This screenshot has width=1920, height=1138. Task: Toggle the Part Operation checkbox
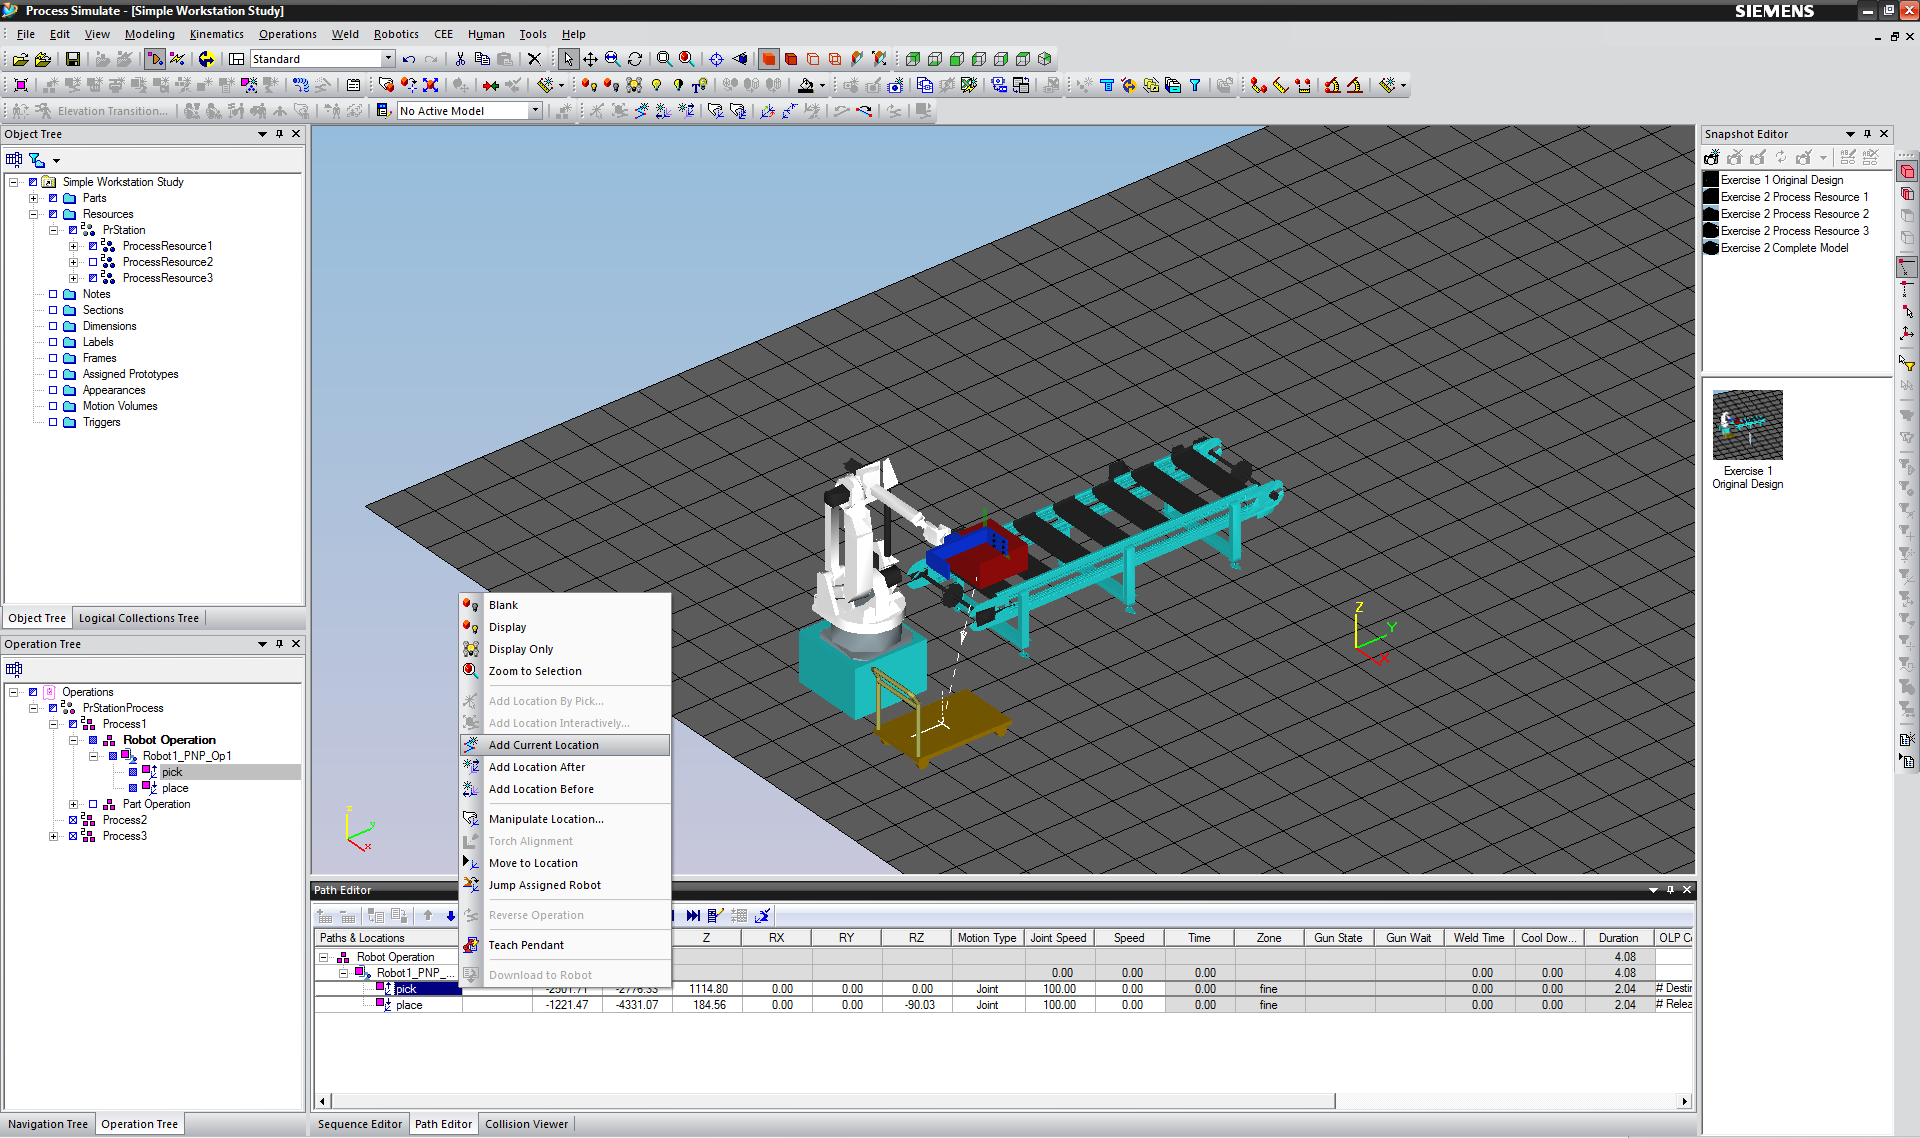pos(93,804)
